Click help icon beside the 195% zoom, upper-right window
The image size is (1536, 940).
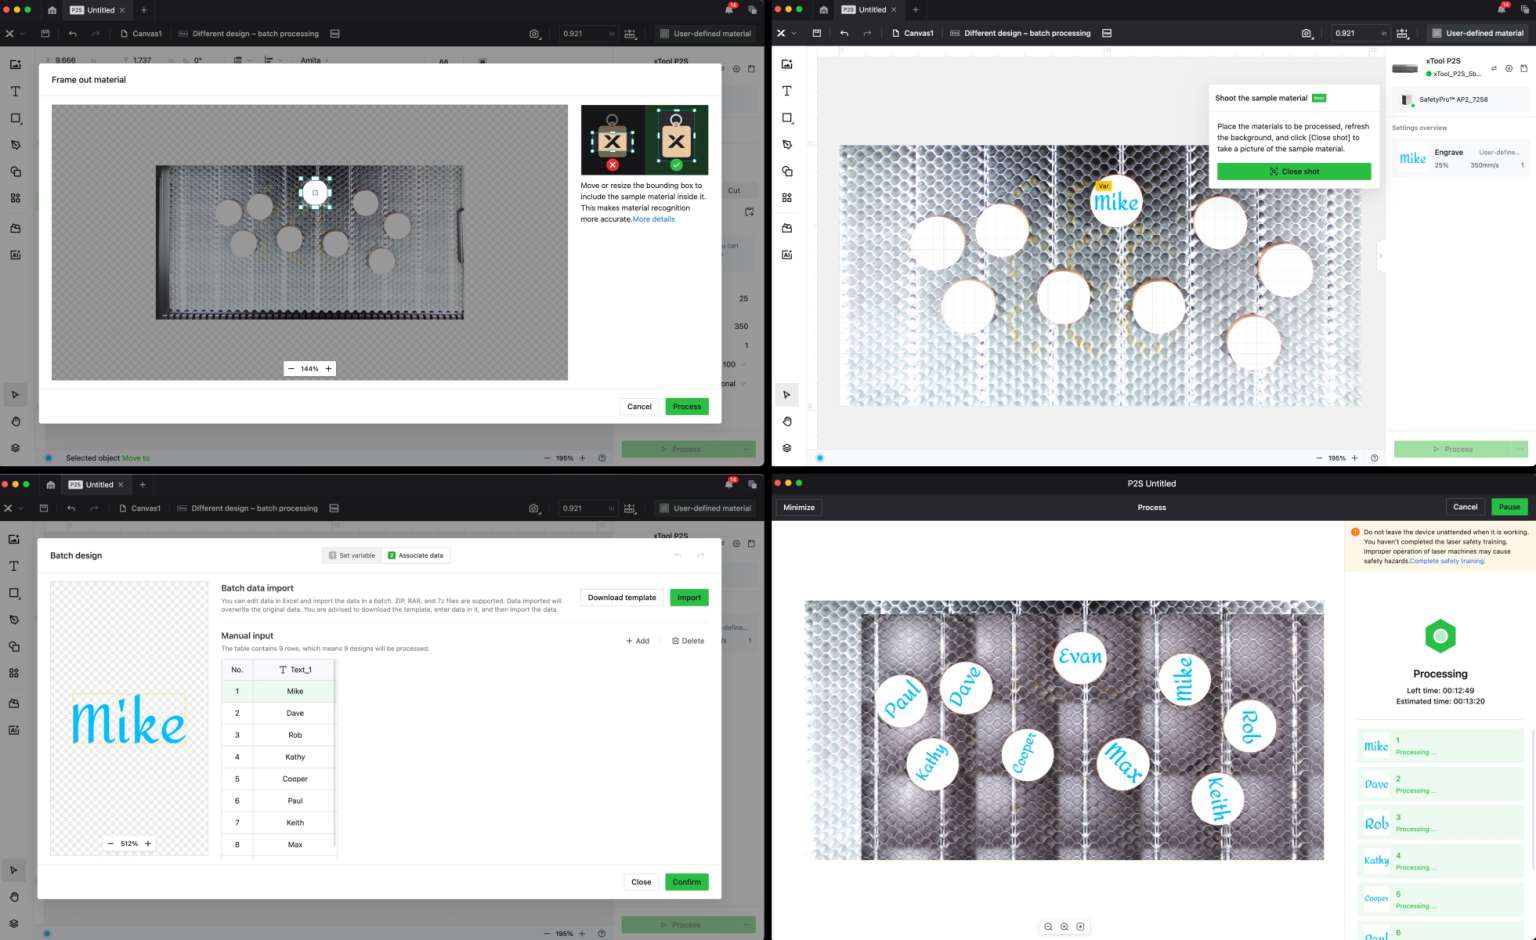pyautogui.click(x=1374, y=458)
